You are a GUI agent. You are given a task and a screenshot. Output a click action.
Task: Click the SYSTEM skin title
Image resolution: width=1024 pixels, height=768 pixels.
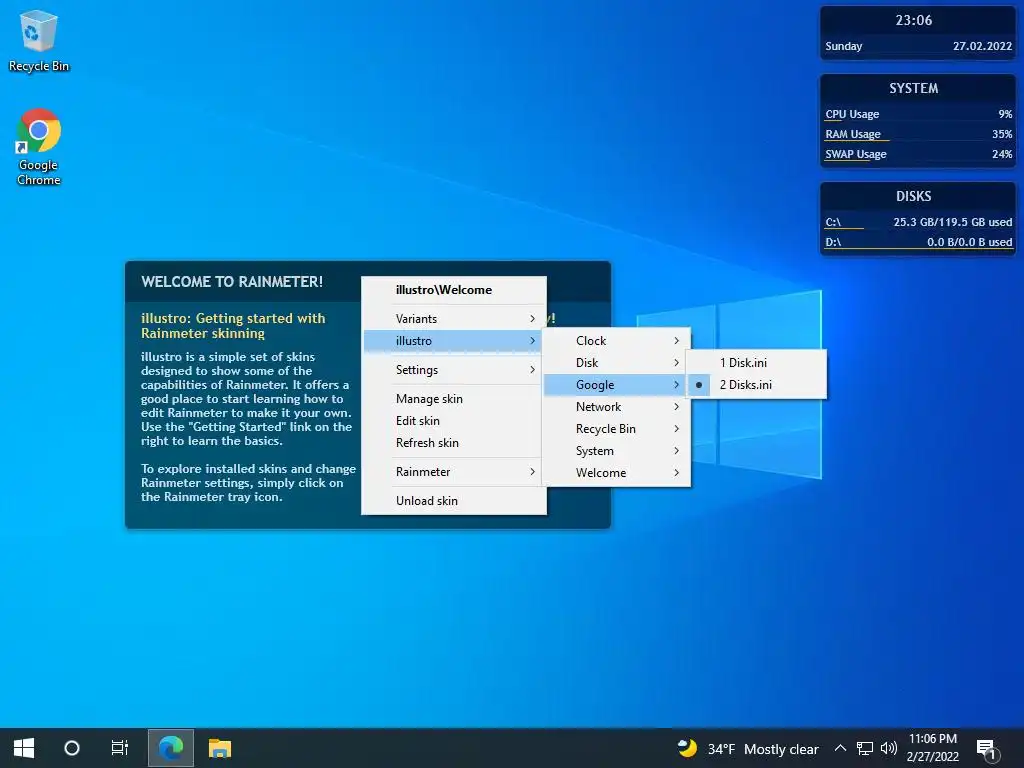coord(914,88)
